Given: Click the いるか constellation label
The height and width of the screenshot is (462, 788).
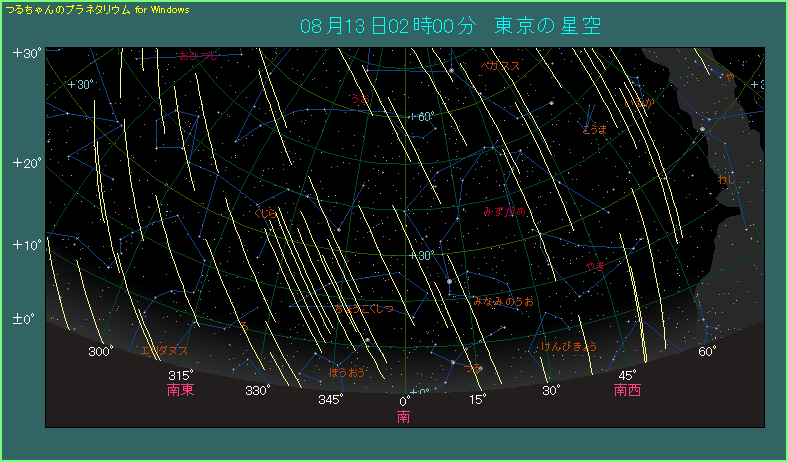Looking at the screenshot, I should point(637,102).
